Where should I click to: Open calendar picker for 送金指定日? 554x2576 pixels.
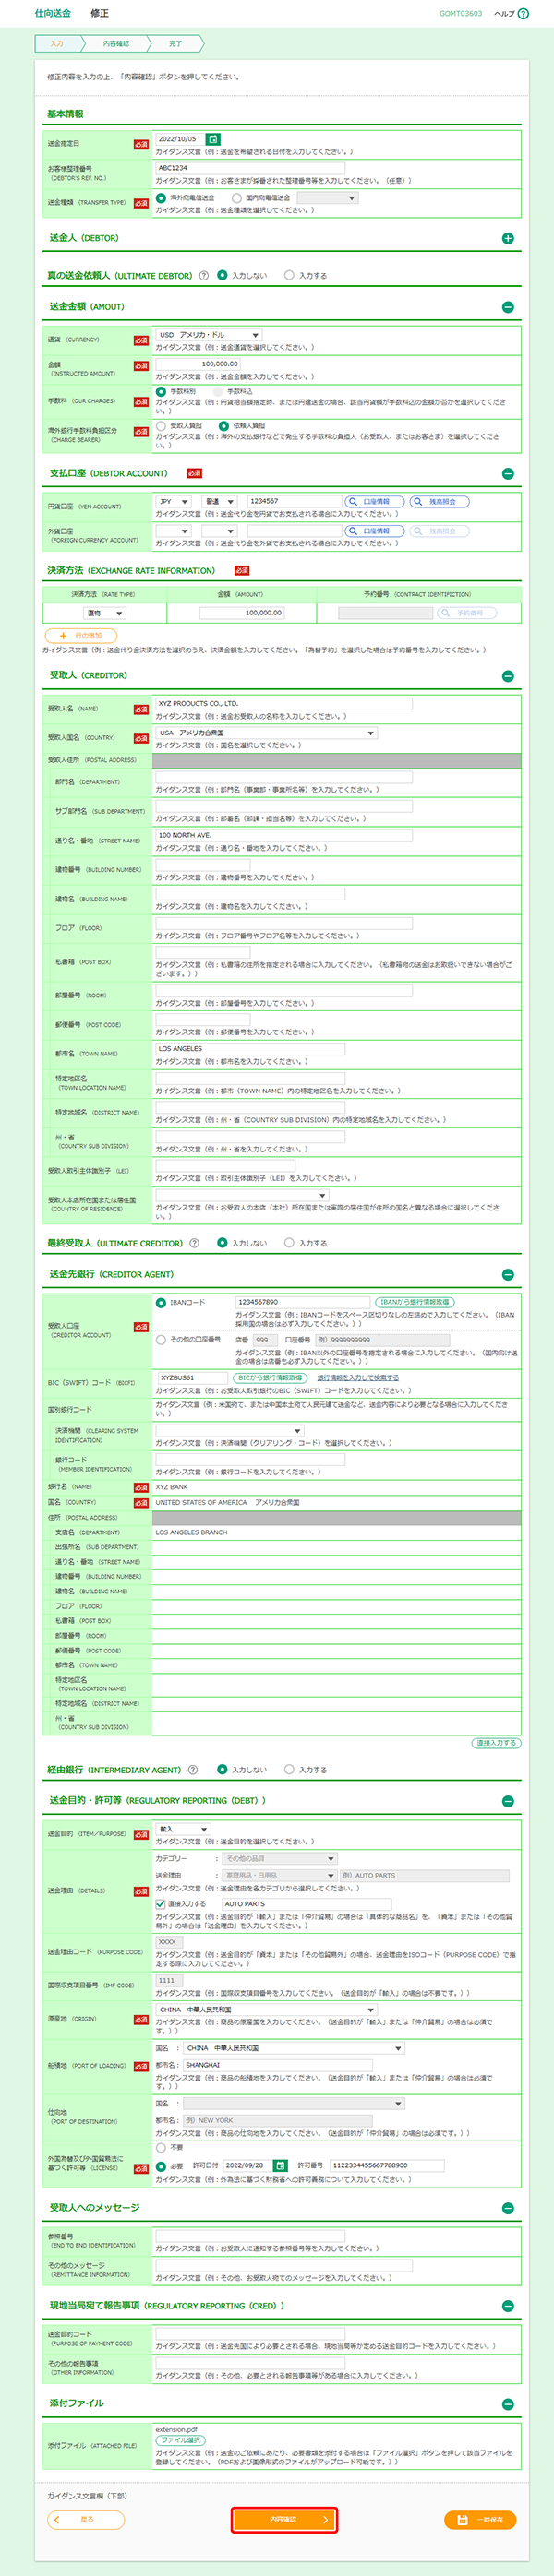213,139
